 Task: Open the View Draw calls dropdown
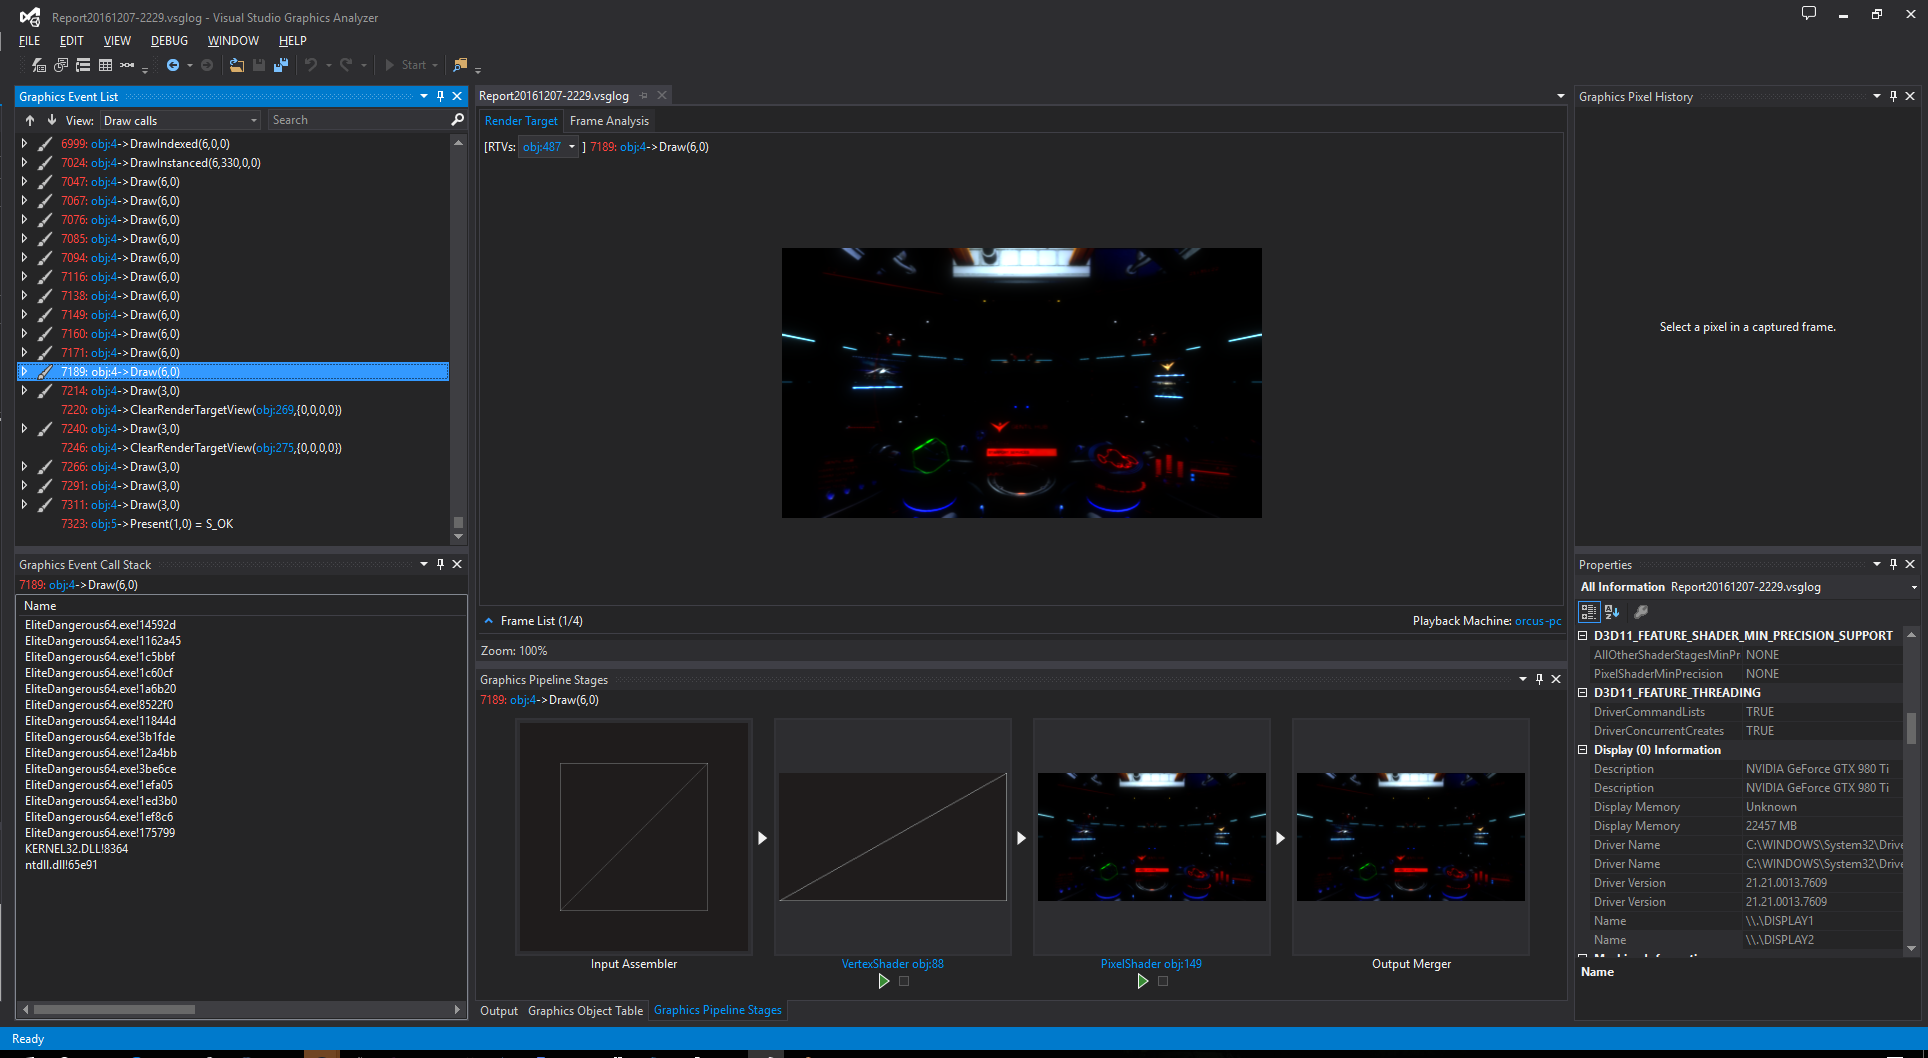click(181, 121)
